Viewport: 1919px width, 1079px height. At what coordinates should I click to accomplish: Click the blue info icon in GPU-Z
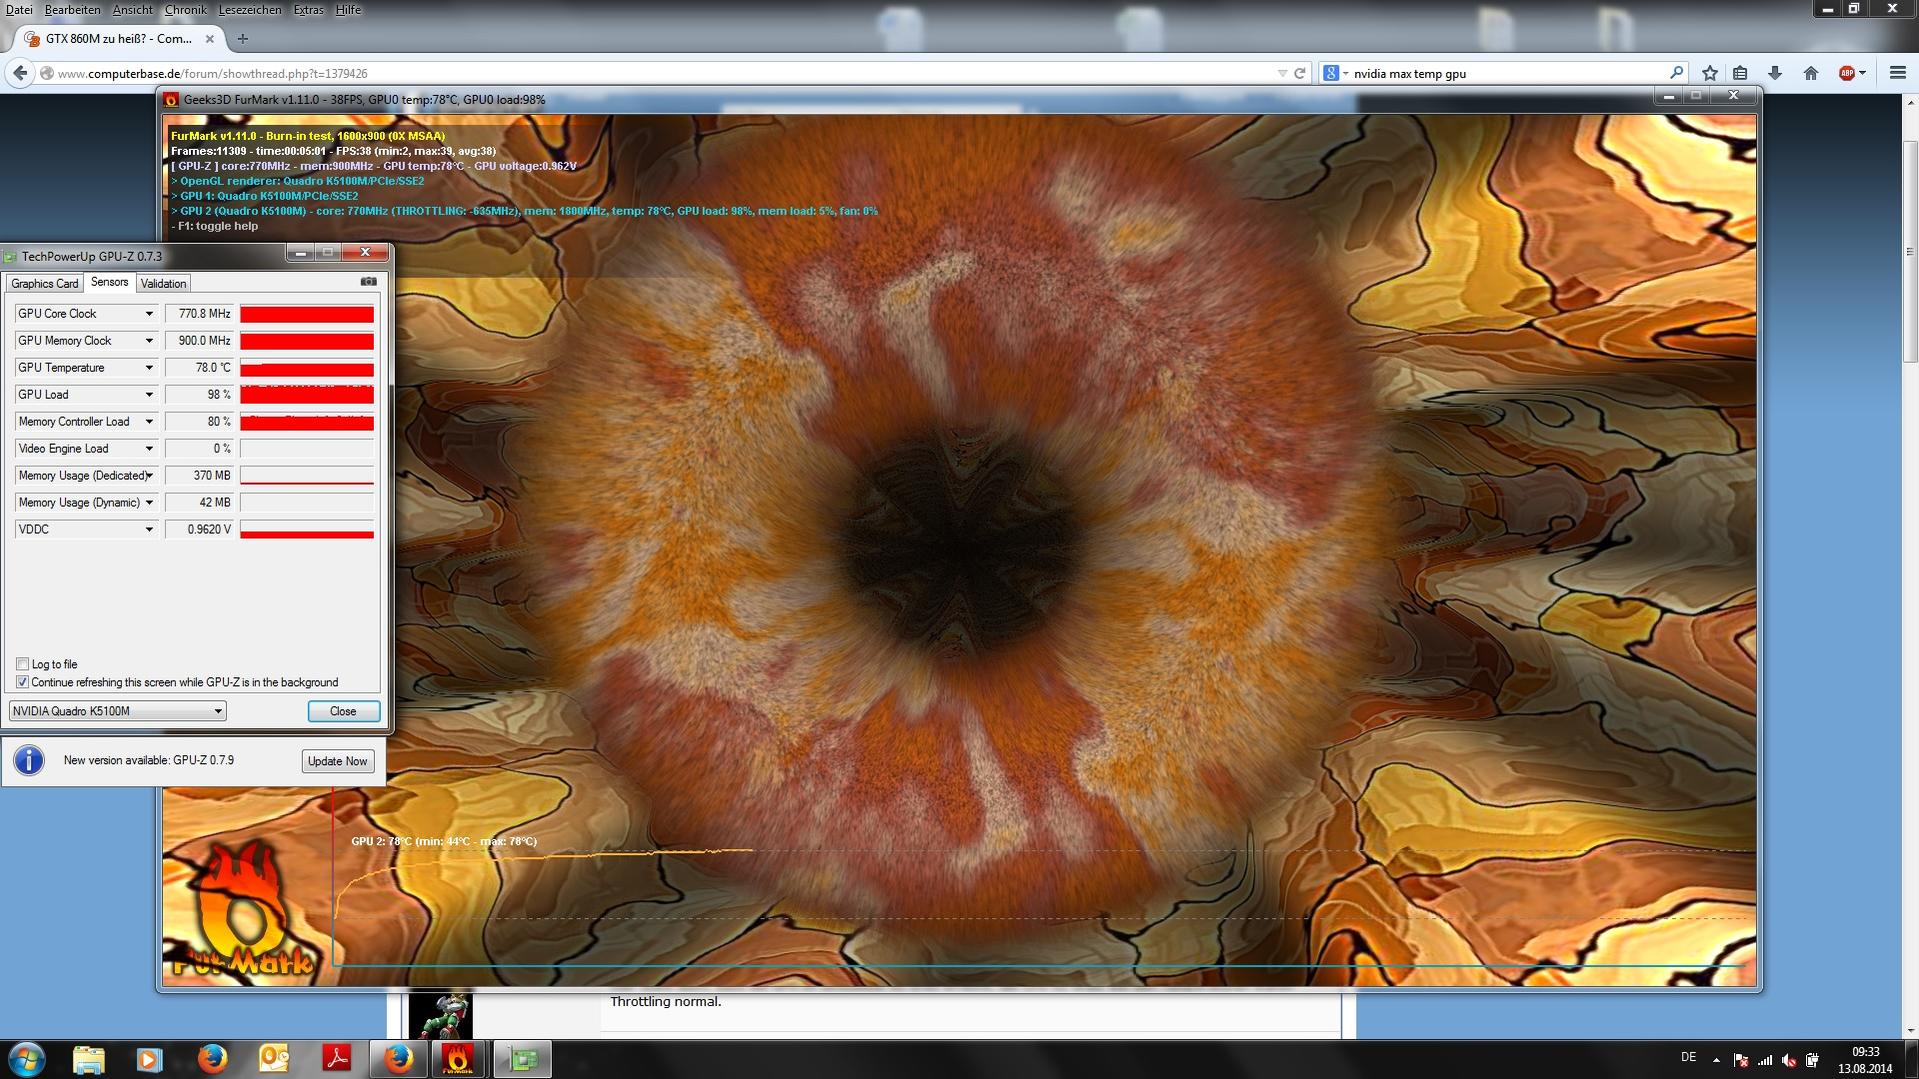29,761
